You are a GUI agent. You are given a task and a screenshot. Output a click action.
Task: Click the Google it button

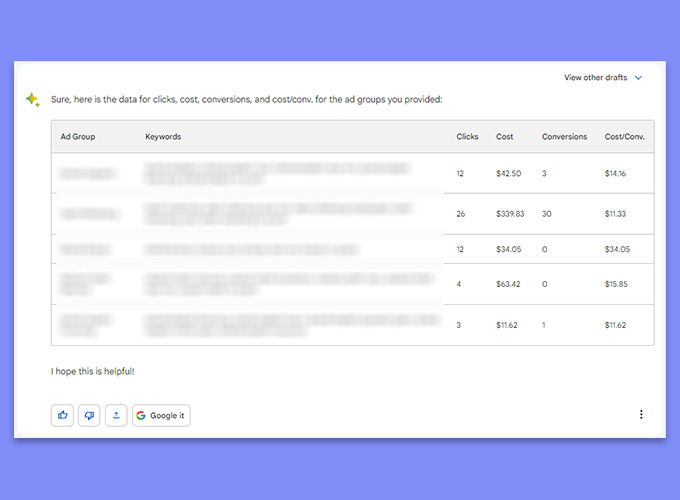click(x=161, y=415)
